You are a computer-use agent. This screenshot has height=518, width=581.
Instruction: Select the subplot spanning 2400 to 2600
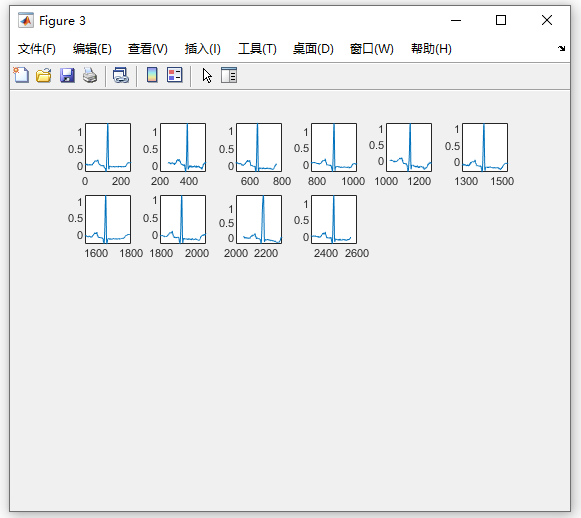(334, 219)
